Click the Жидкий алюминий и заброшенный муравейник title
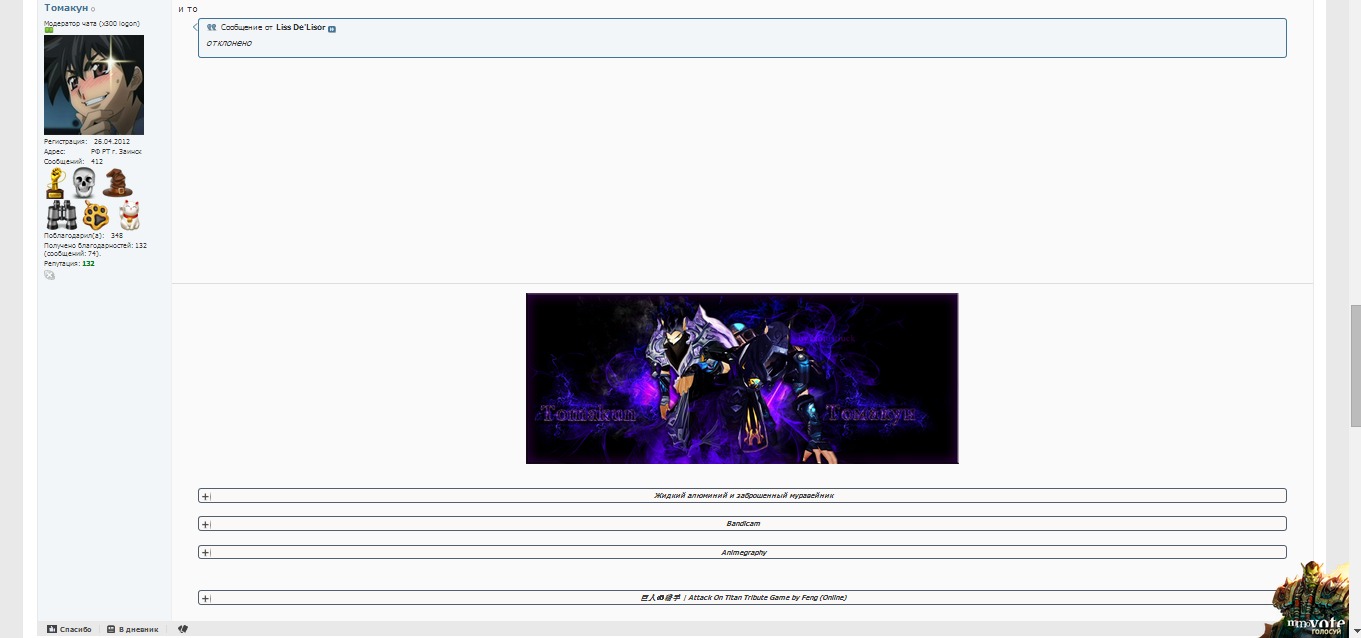The height and width of the screenshot is (638, 1361). [x=743, y=496]
